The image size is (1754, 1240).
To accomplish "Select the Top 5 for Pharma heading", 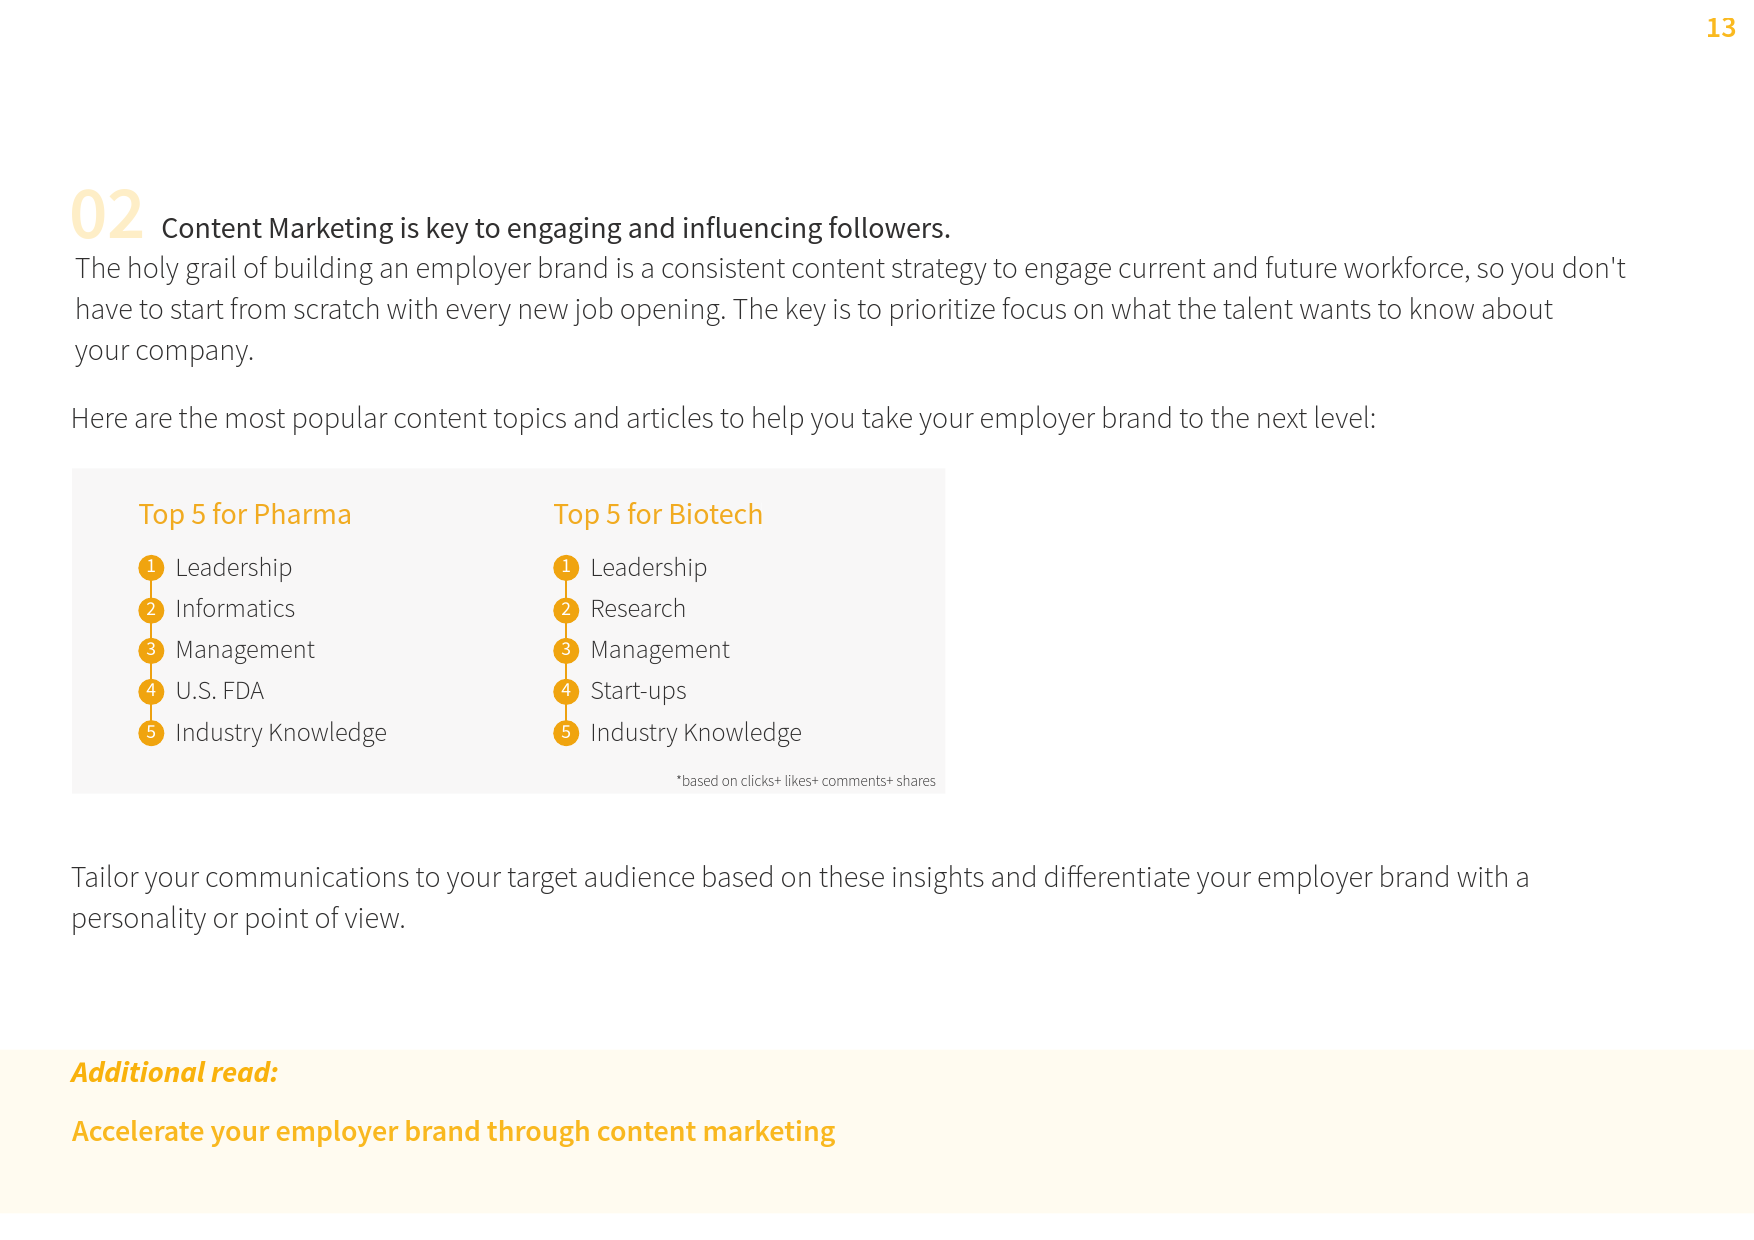I will click(245, 514).
